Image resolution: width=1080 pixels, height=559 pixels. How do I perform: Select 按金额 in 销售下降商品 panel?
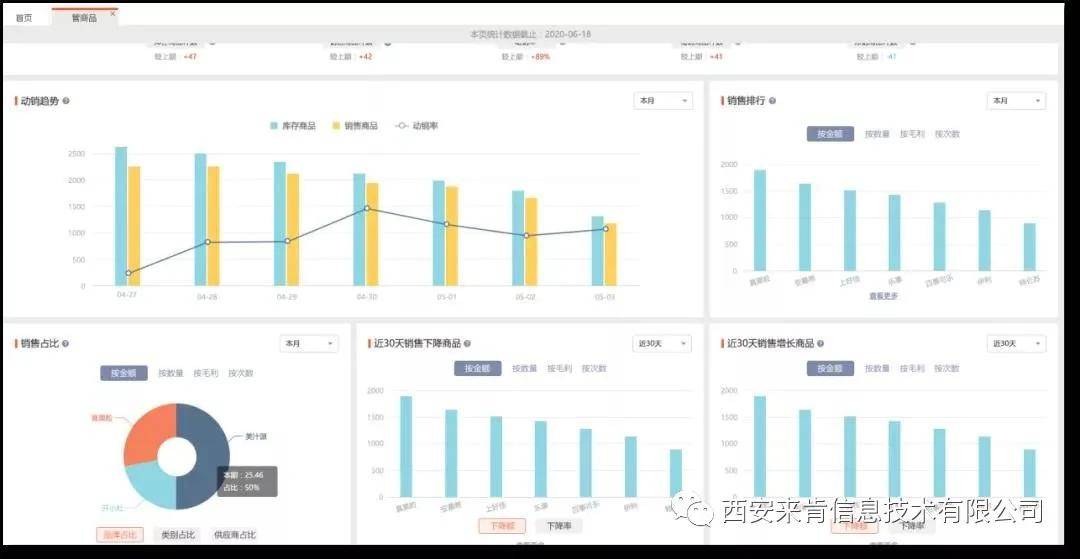click(477, 368)
